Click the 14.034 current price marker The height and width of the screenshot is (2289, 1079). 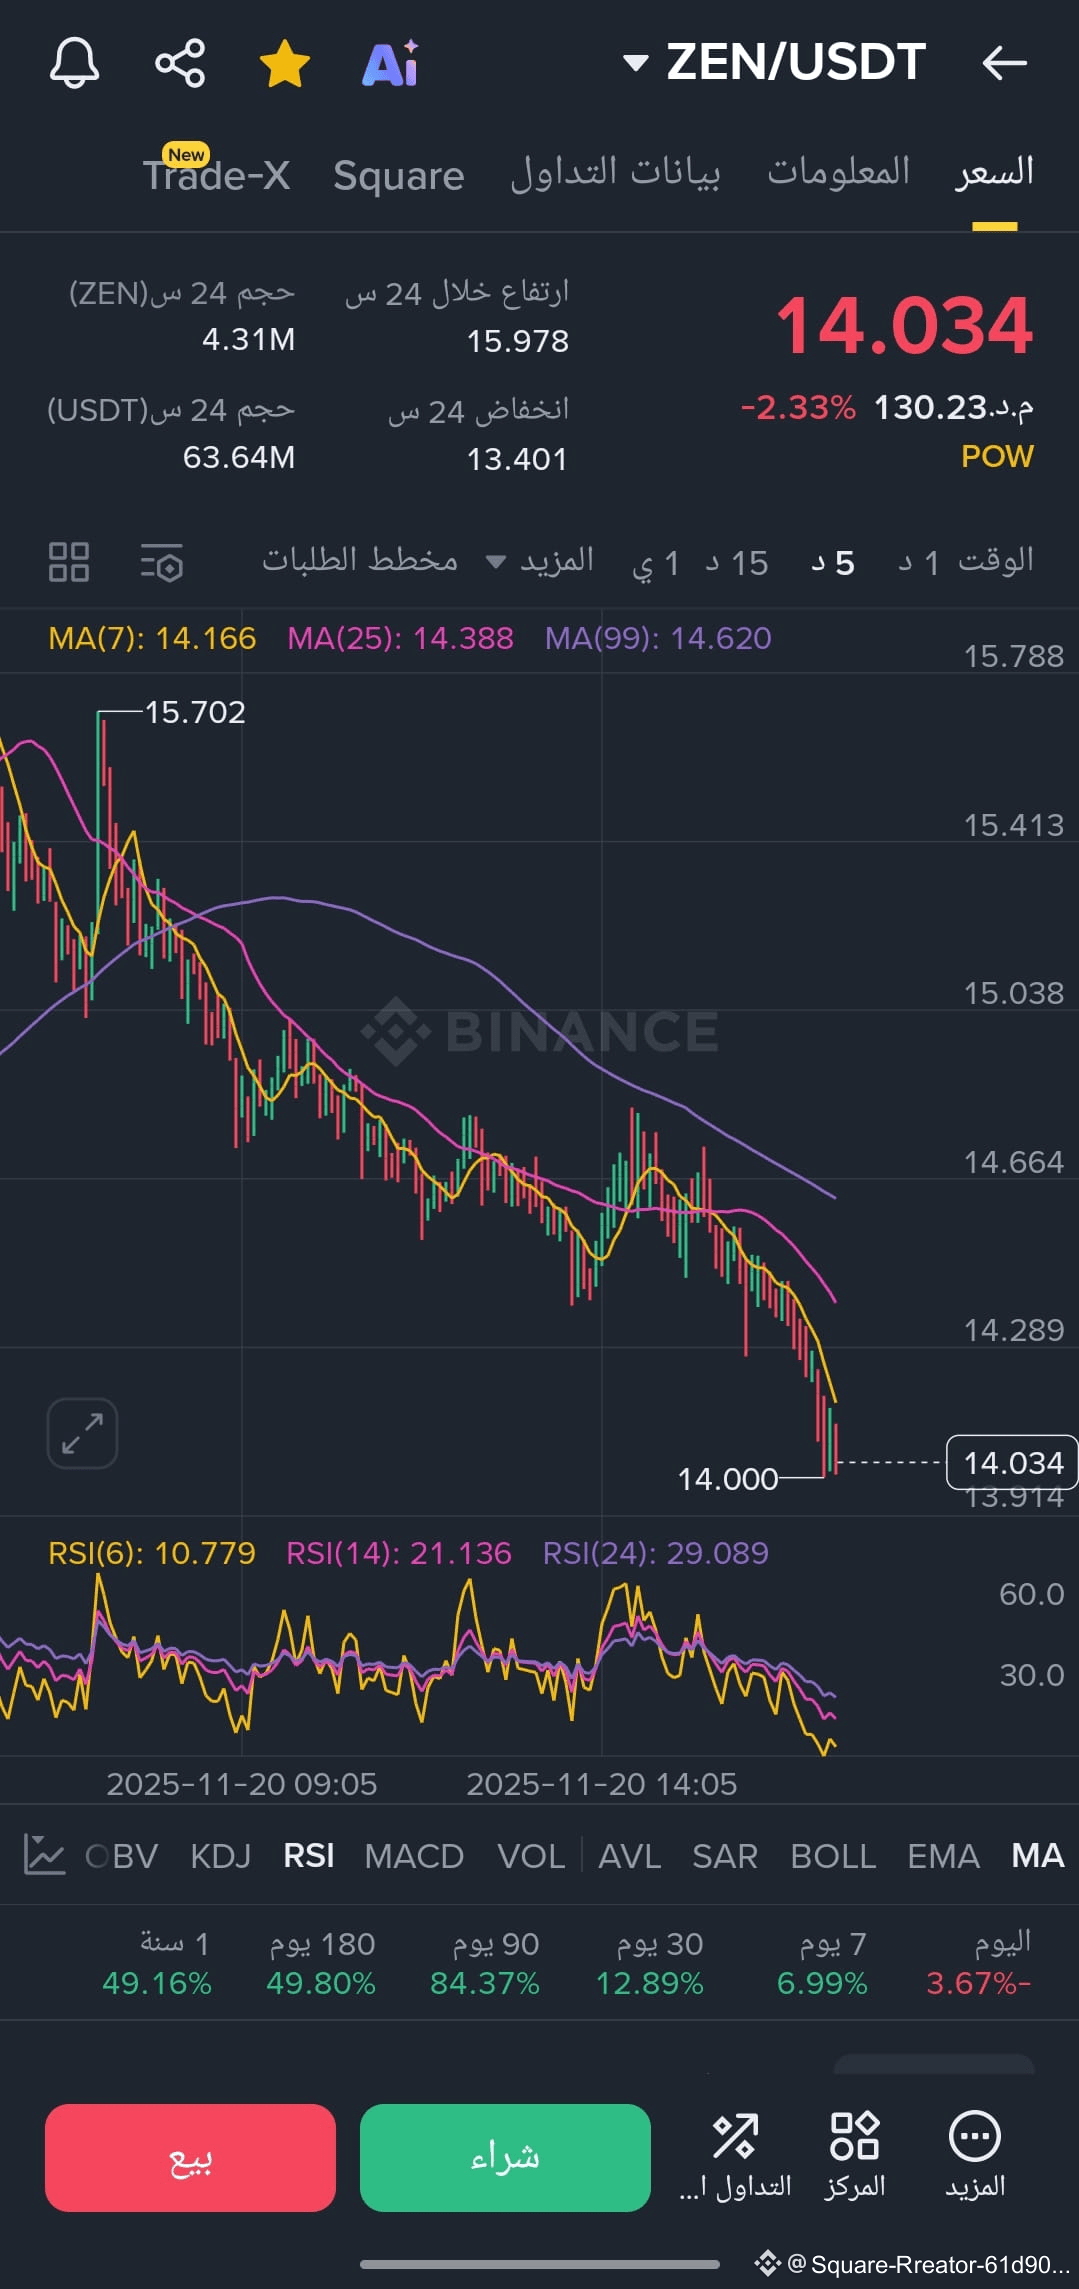tap(1012, 1462)
